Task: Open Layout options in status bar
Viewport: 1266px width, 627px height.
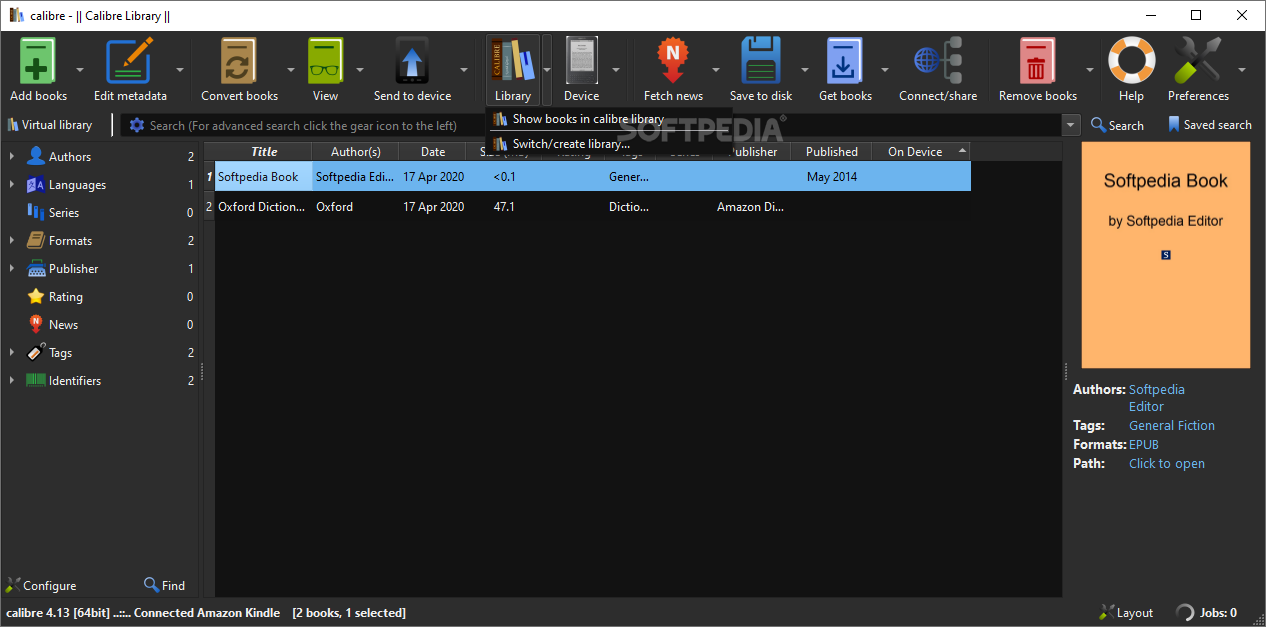Action: [x=1126, y=612]
